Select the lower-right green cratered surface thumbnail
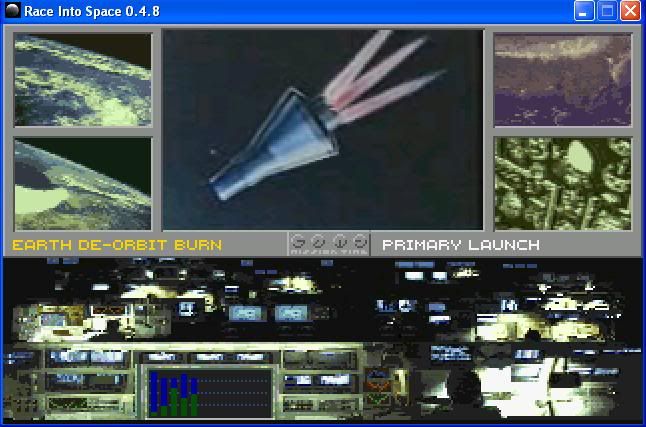Screen dimensions: 646x427 click(562, 184)
